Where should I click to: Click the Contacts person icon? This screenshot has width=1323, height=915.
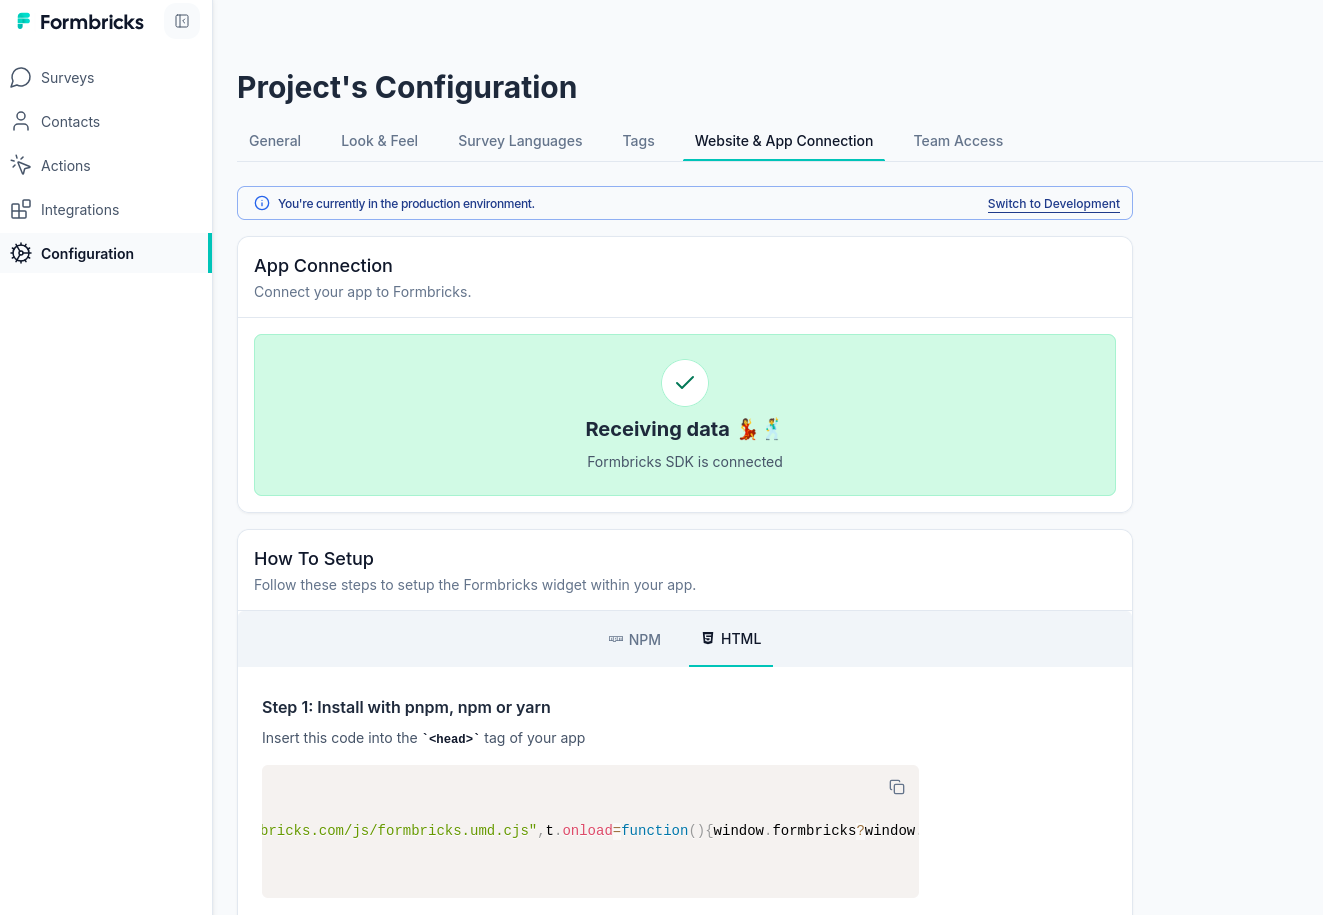[21, 122]
